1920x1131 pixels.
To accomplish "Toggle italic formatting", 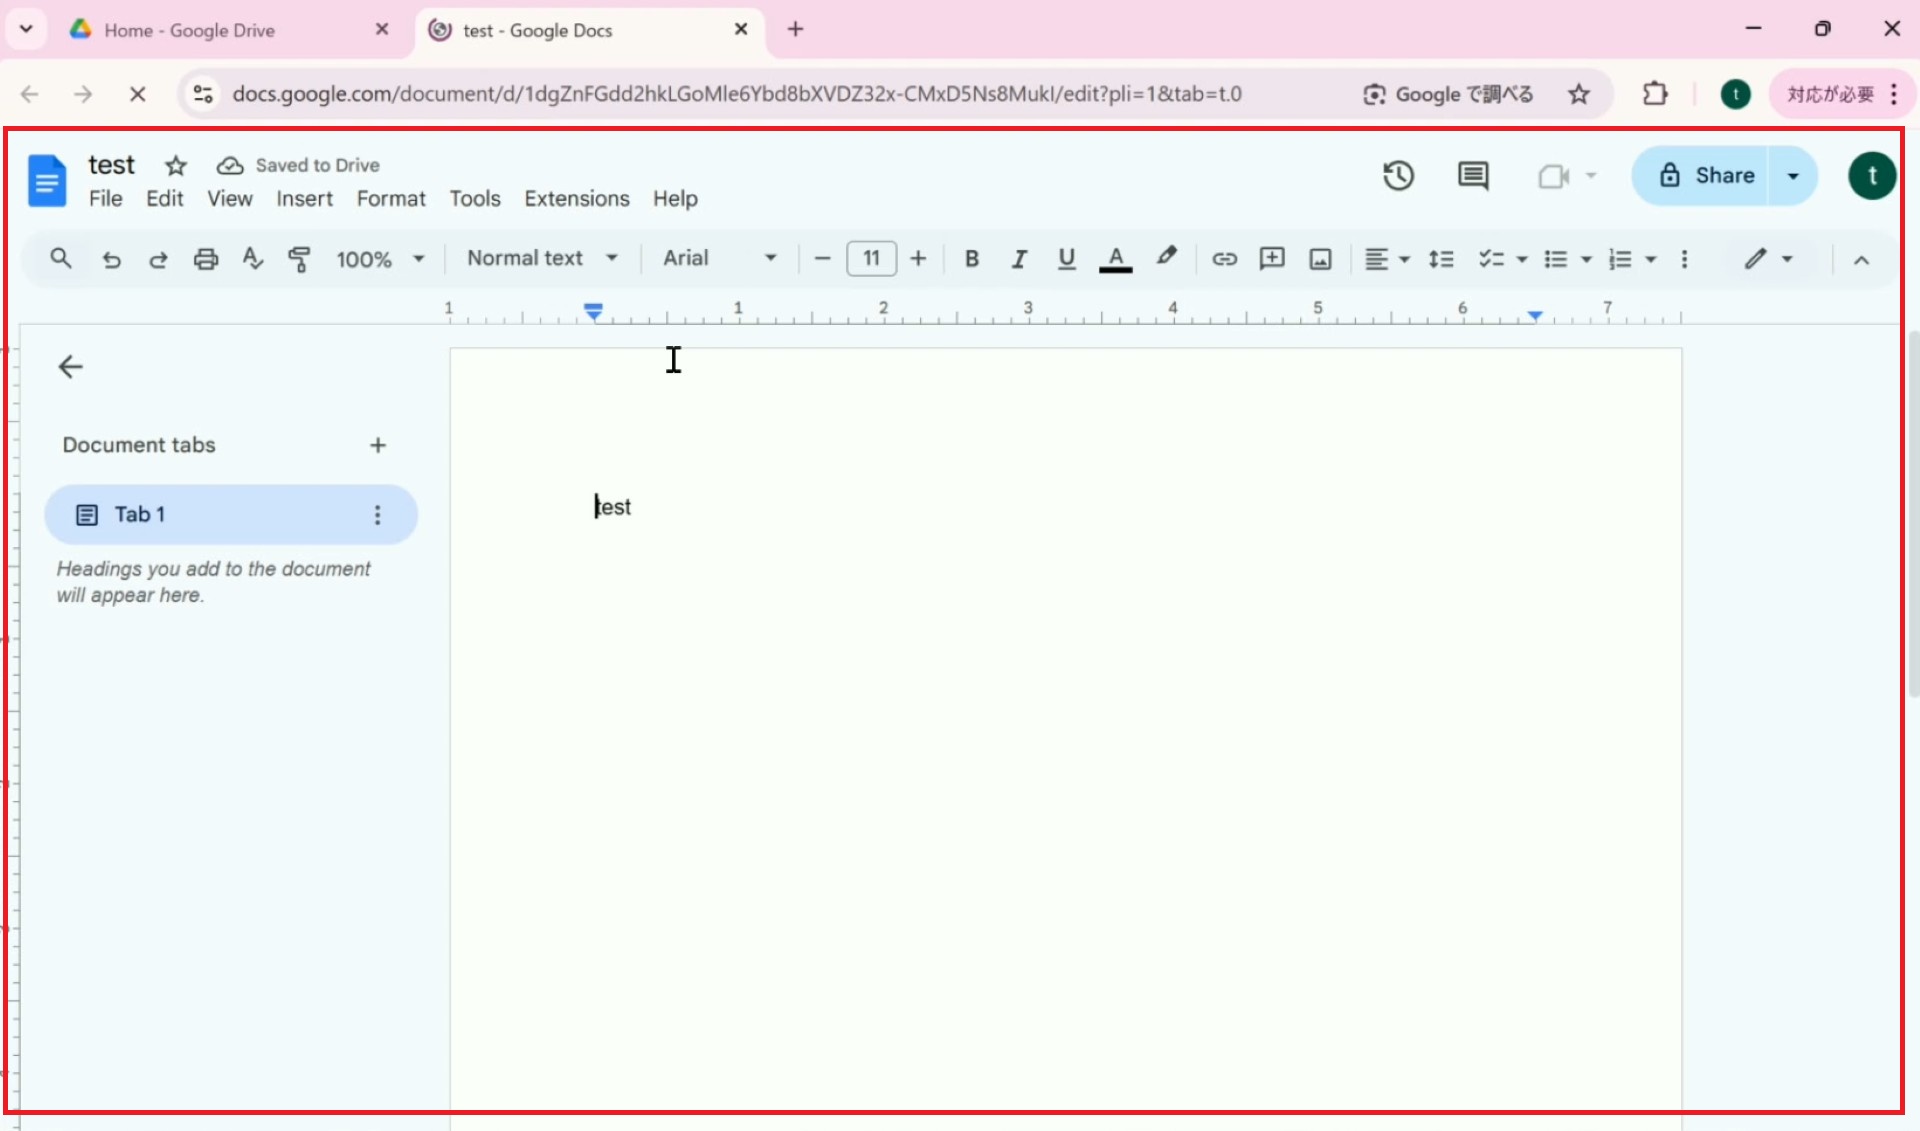I will pos(1018,259).
